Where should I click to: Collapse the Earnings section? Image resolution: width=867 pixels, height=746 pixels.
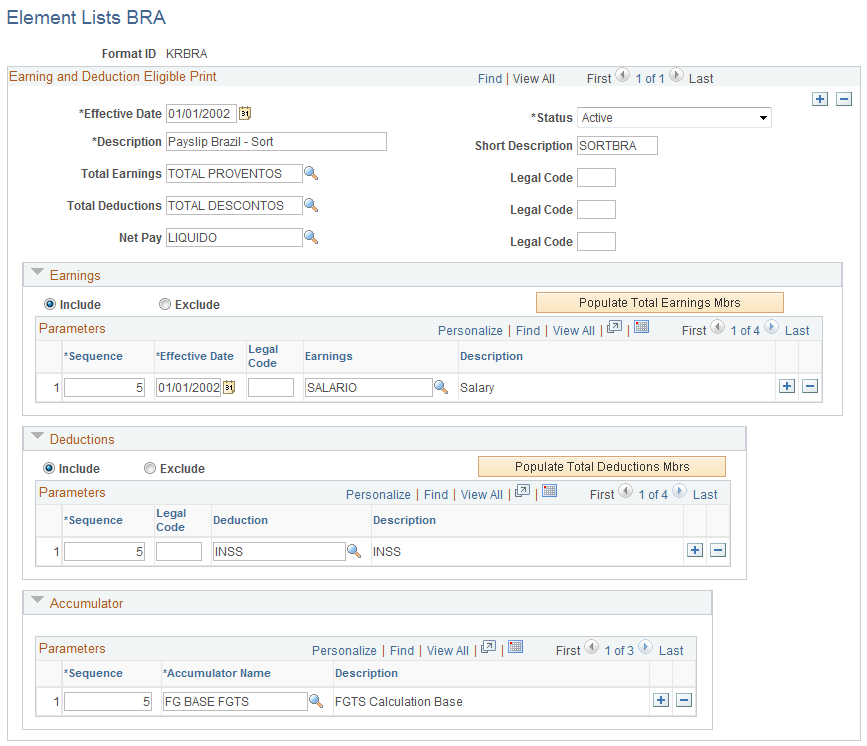38,272
